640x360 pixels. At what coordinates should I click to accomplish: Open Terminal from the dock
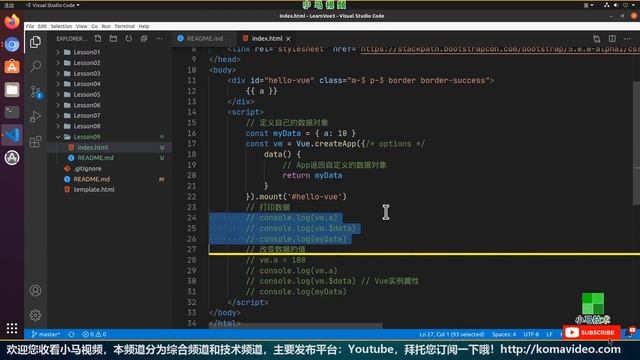[12, 112]
